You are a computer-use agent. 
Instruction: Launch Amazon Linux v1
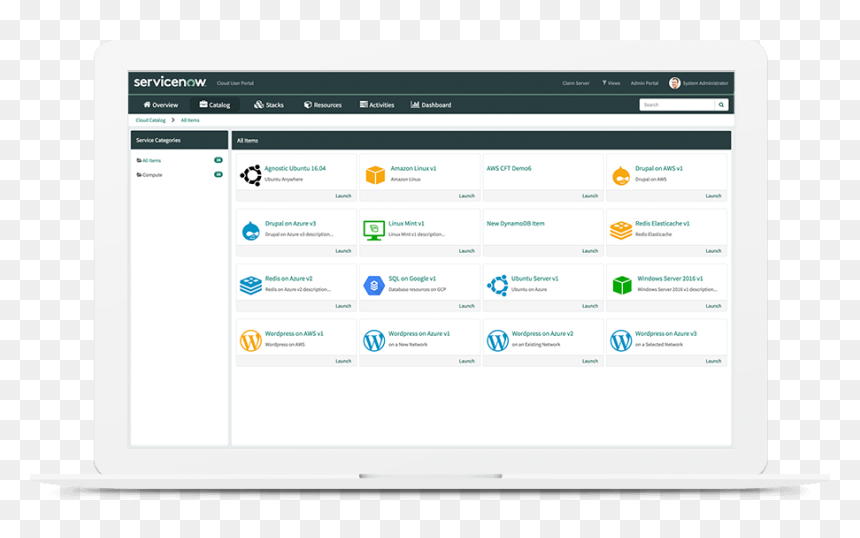[x=467, y=196]
